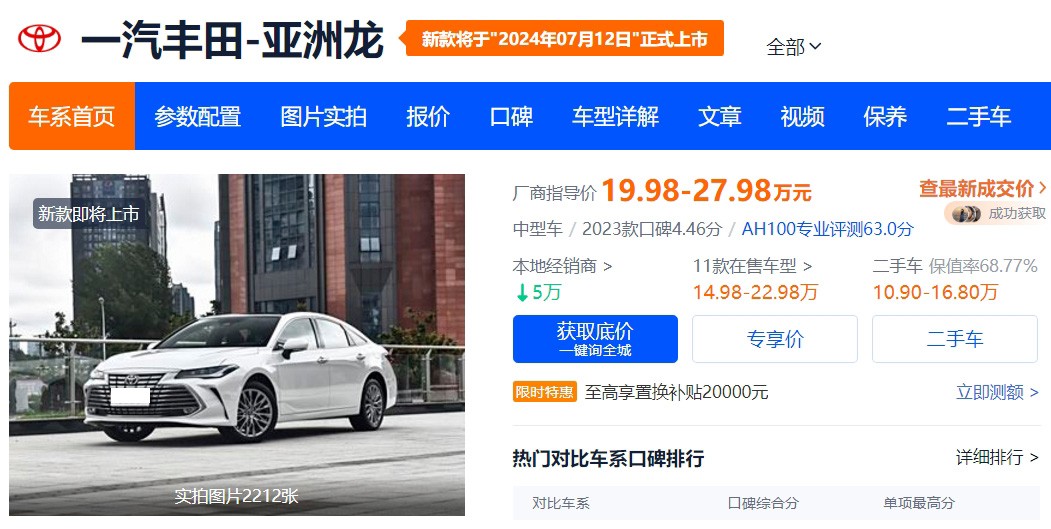This screenshot has height=529, width=1051.
Task: Open the white Avalon car photo
Action: (x=237, y=345)
